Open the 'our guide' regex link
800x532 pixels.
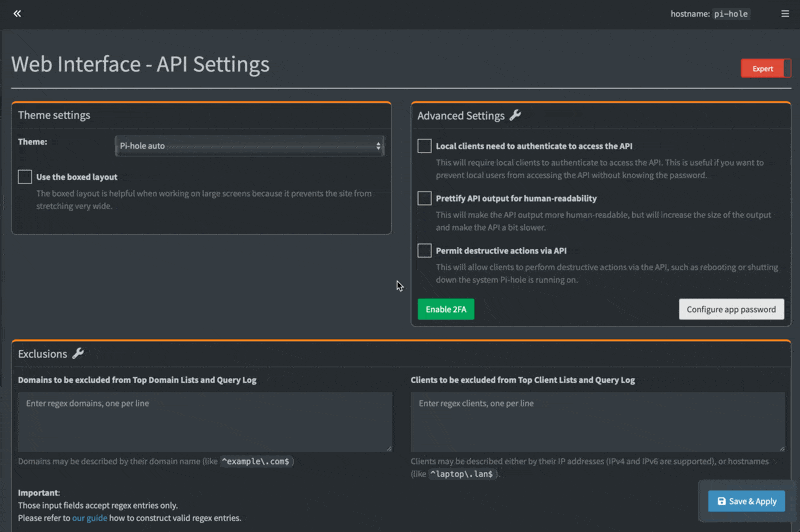(90, 518)
